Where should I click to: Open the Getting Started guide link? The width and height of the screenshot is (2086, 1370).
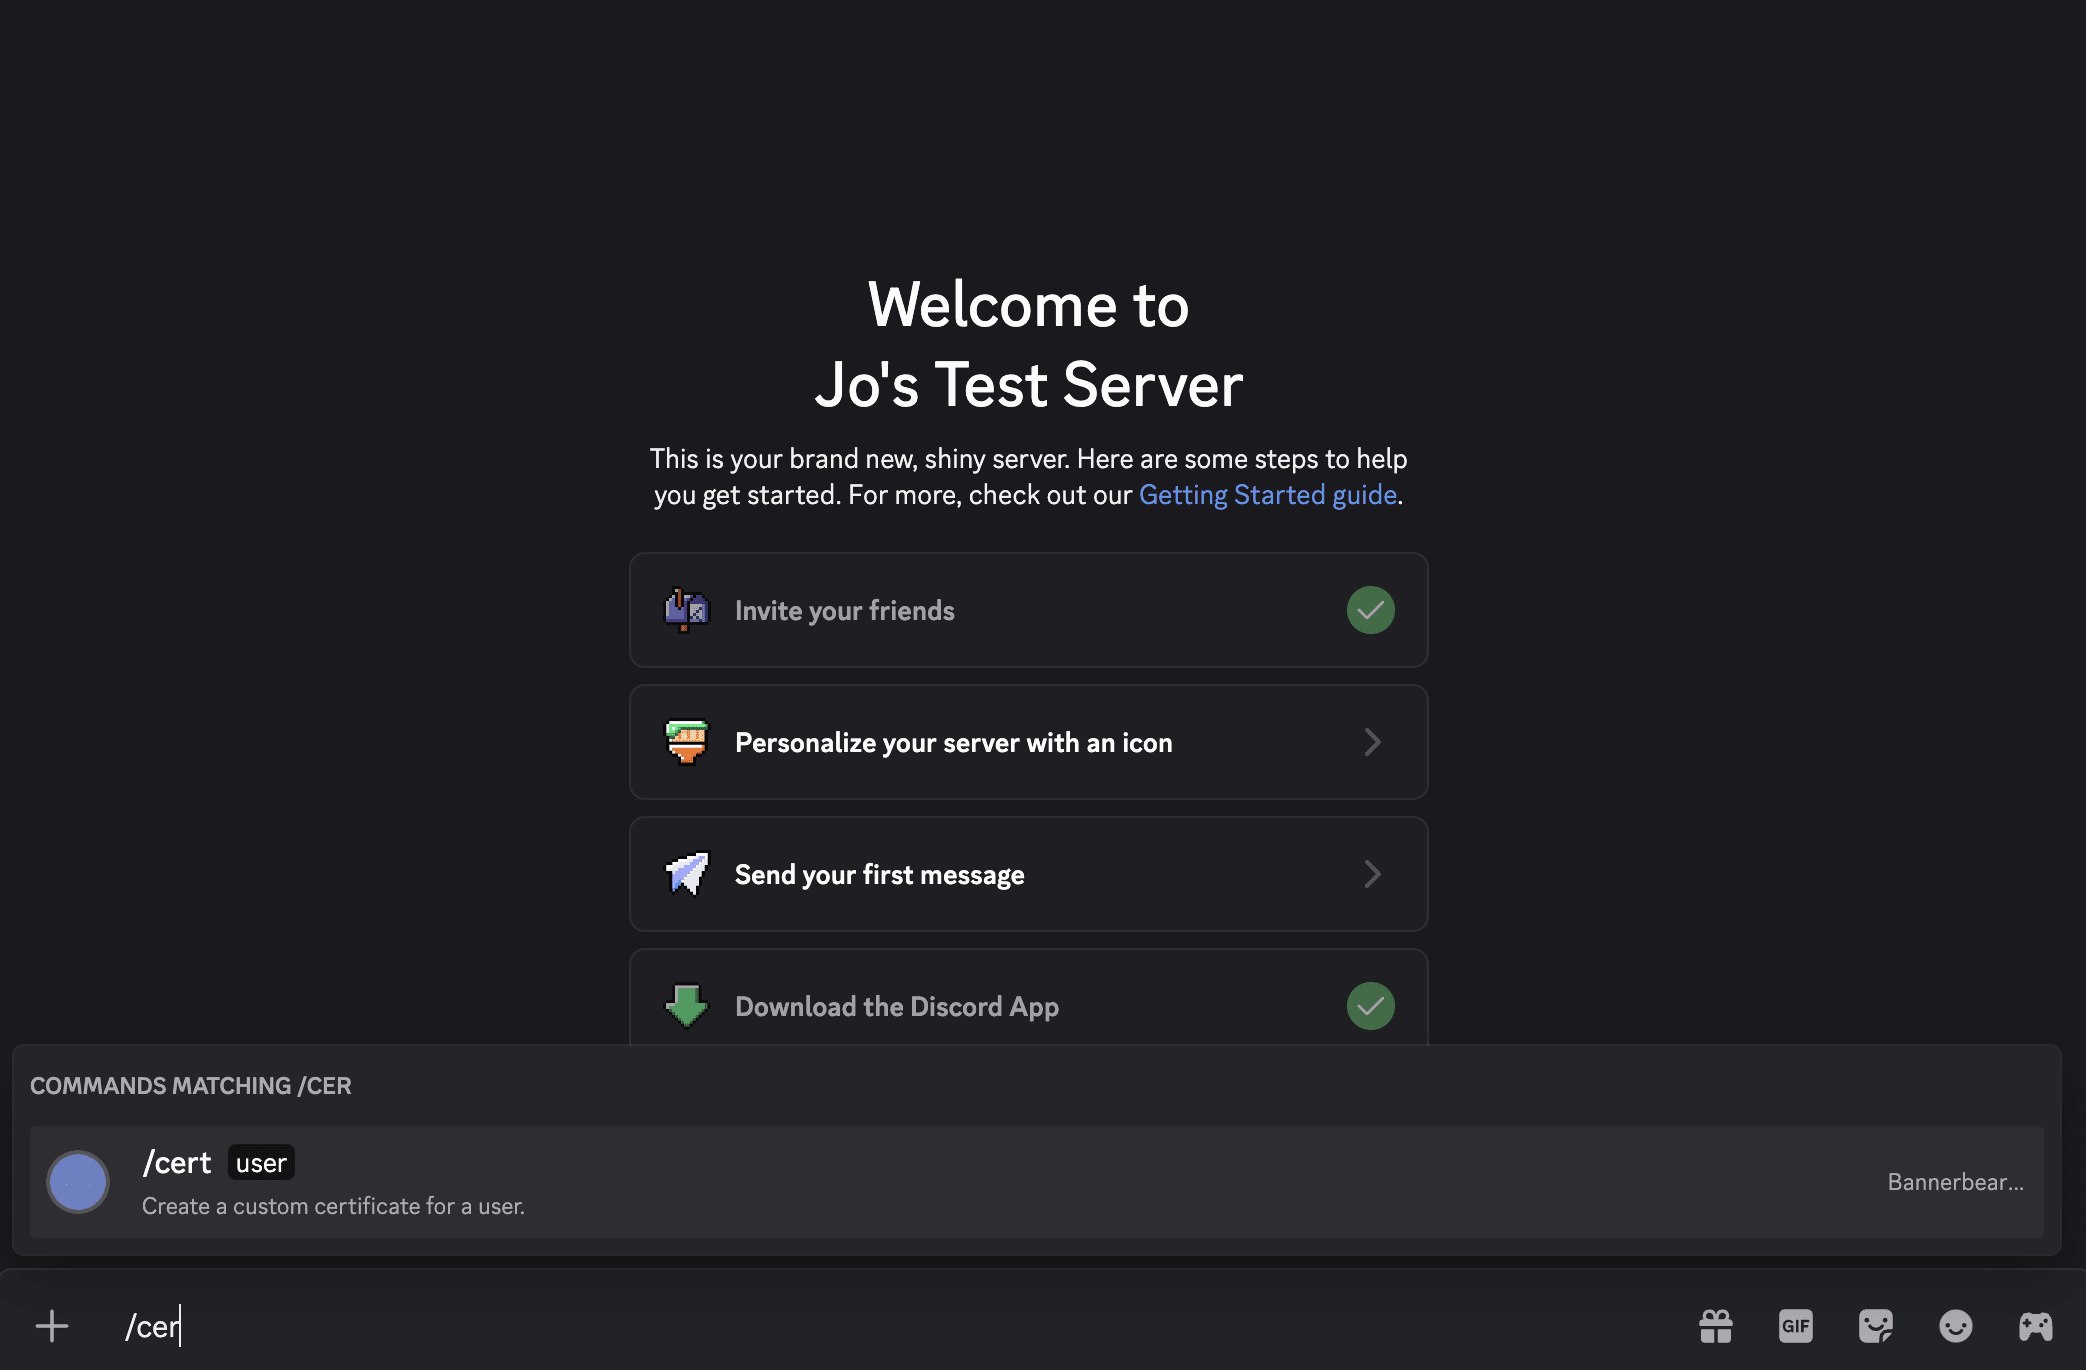pos(1267,495)
